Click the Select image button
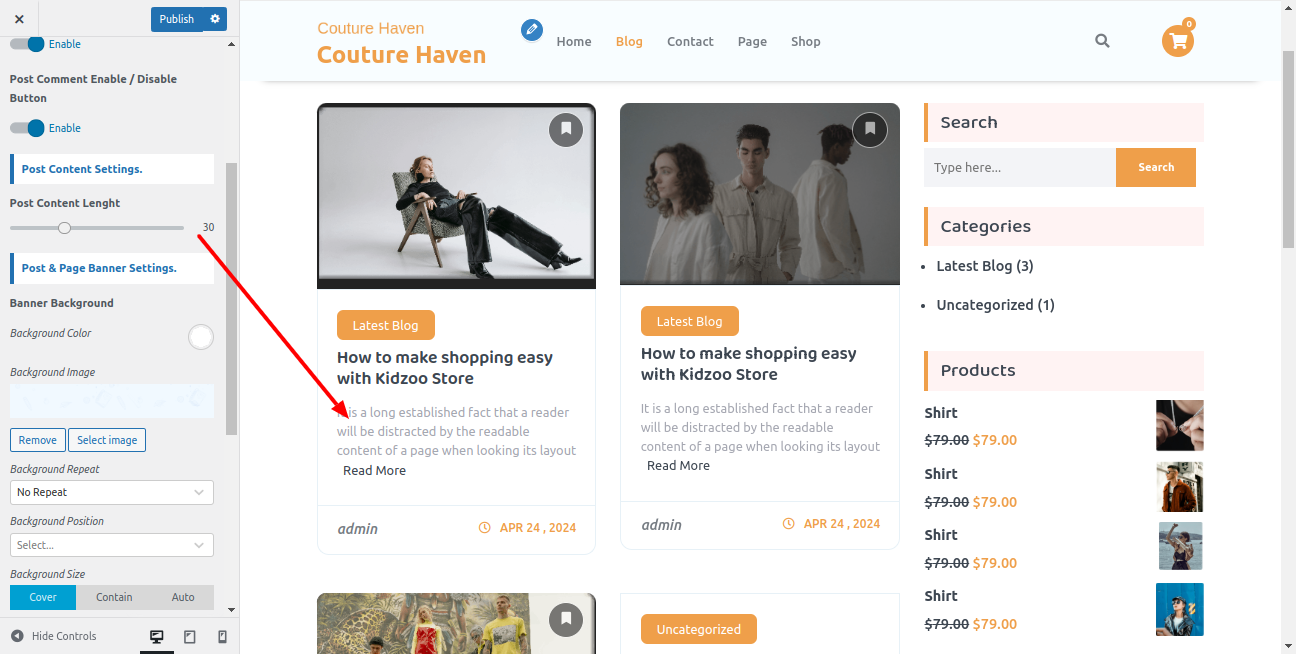 pos(108,440)
